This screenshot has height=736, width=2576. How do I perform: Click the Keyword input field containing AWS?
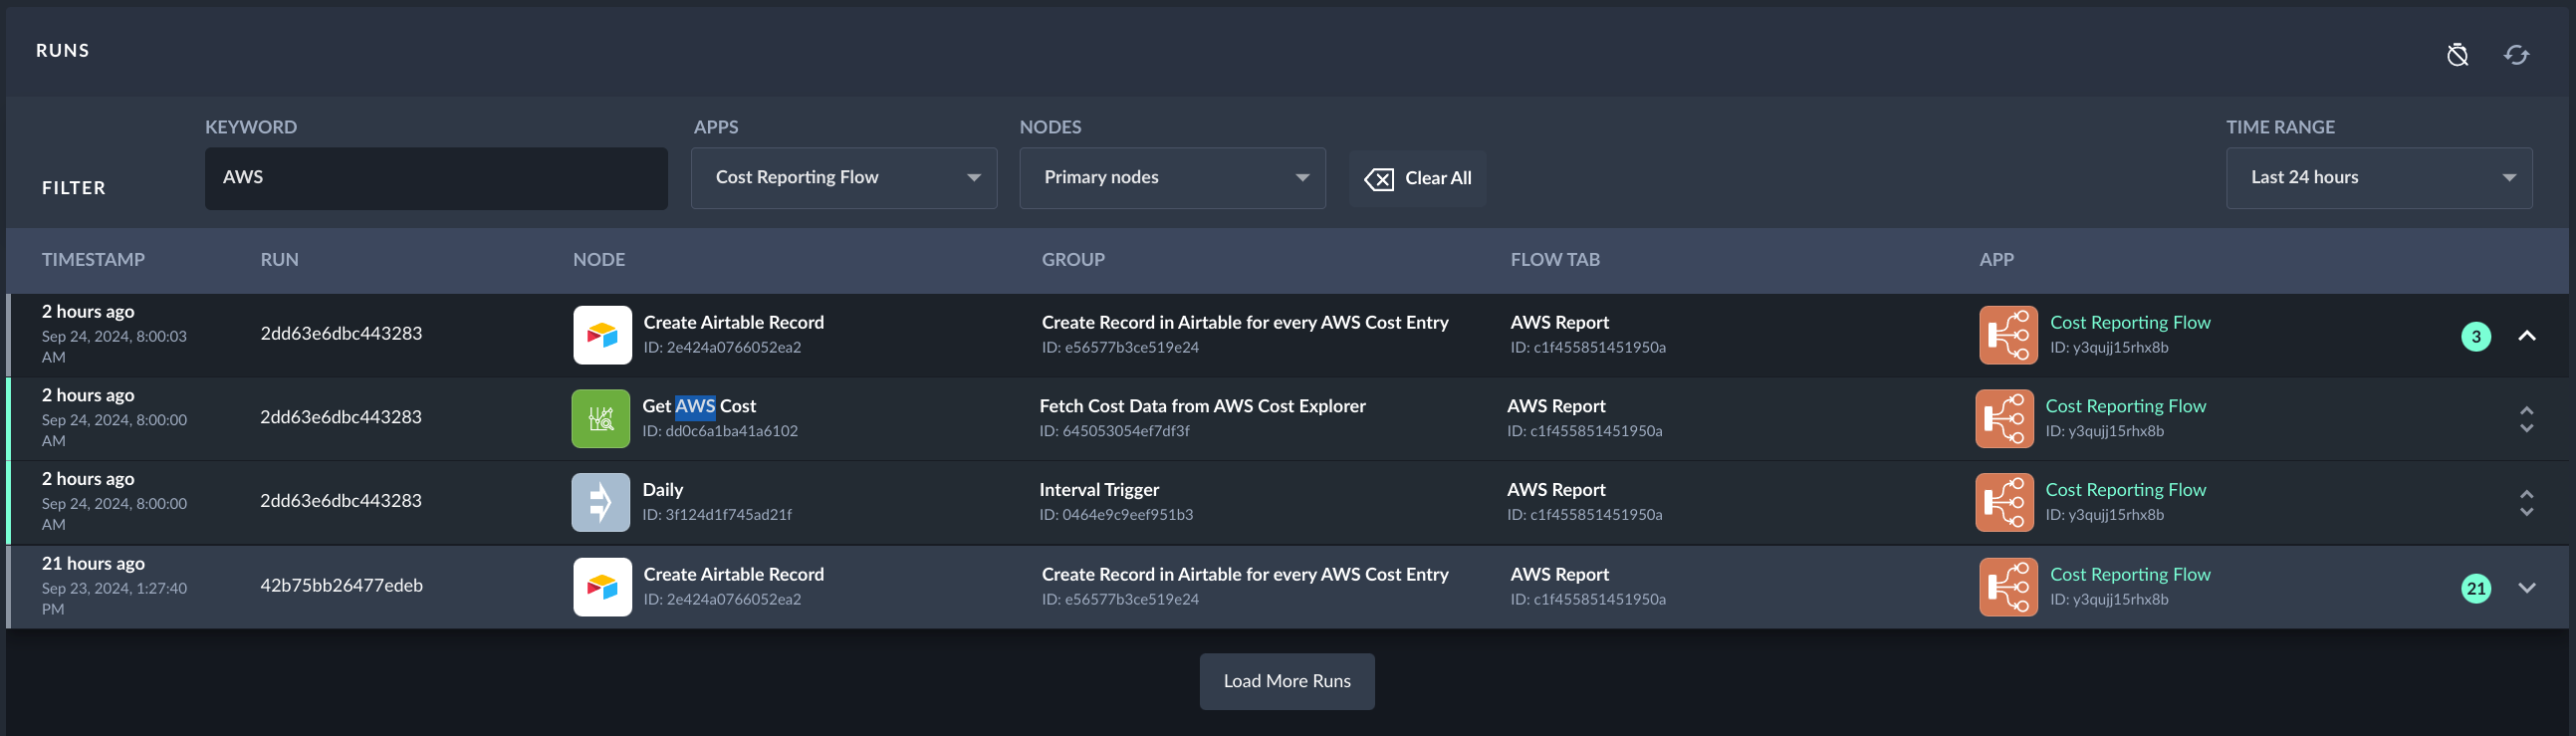436,178
